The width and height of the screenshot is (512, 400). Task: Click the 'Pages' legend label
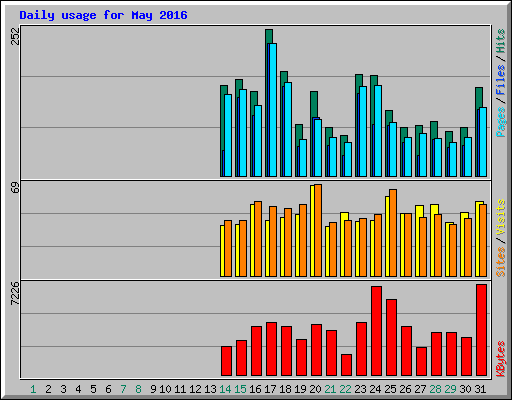tap(501, 122)
